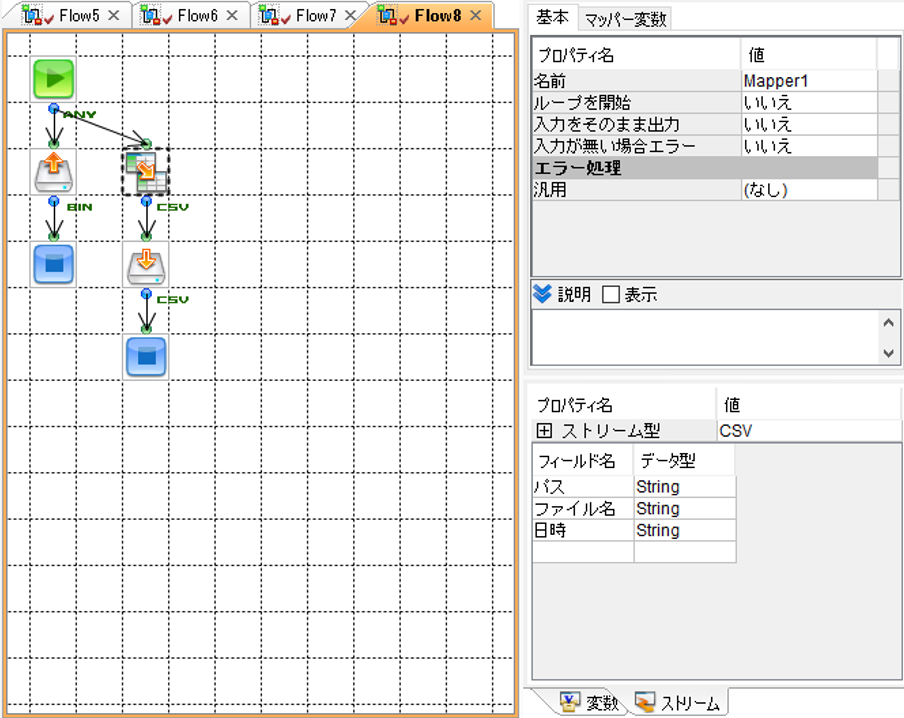Image resolution: width=904 pixels, height=718 pixels.
Task: Open the ストリーム bottom tab
Action: pos(677,702)
